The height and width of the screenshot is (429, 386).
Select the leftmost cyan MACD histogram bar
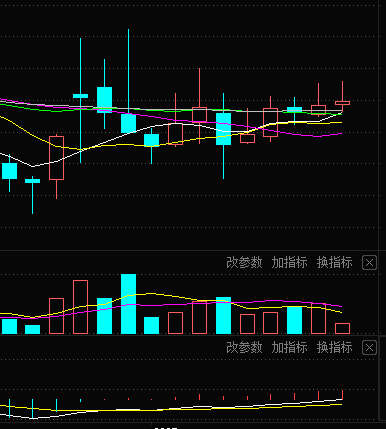tap(9, 408)
